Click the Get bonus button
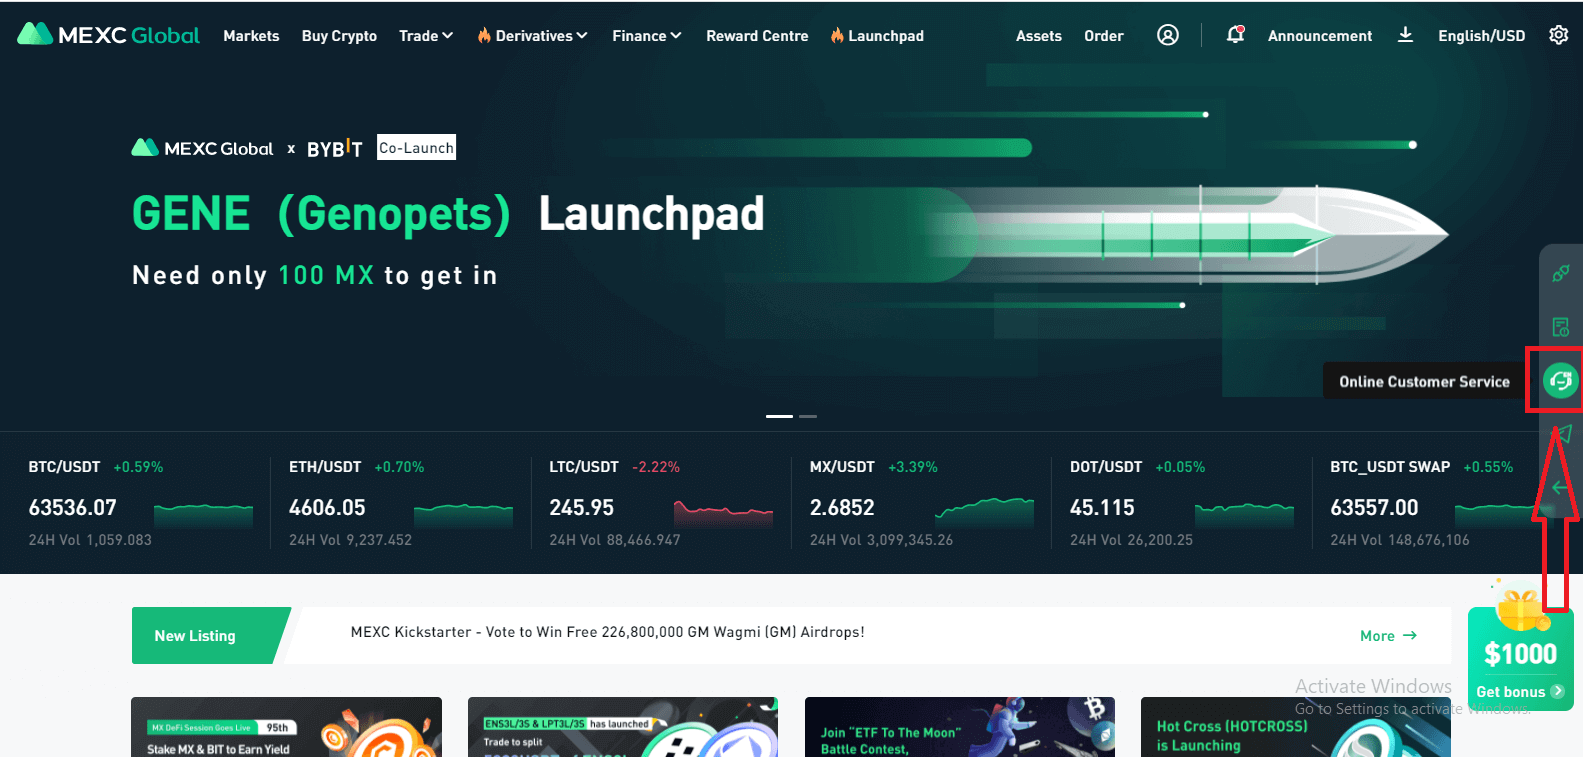 1520,692
